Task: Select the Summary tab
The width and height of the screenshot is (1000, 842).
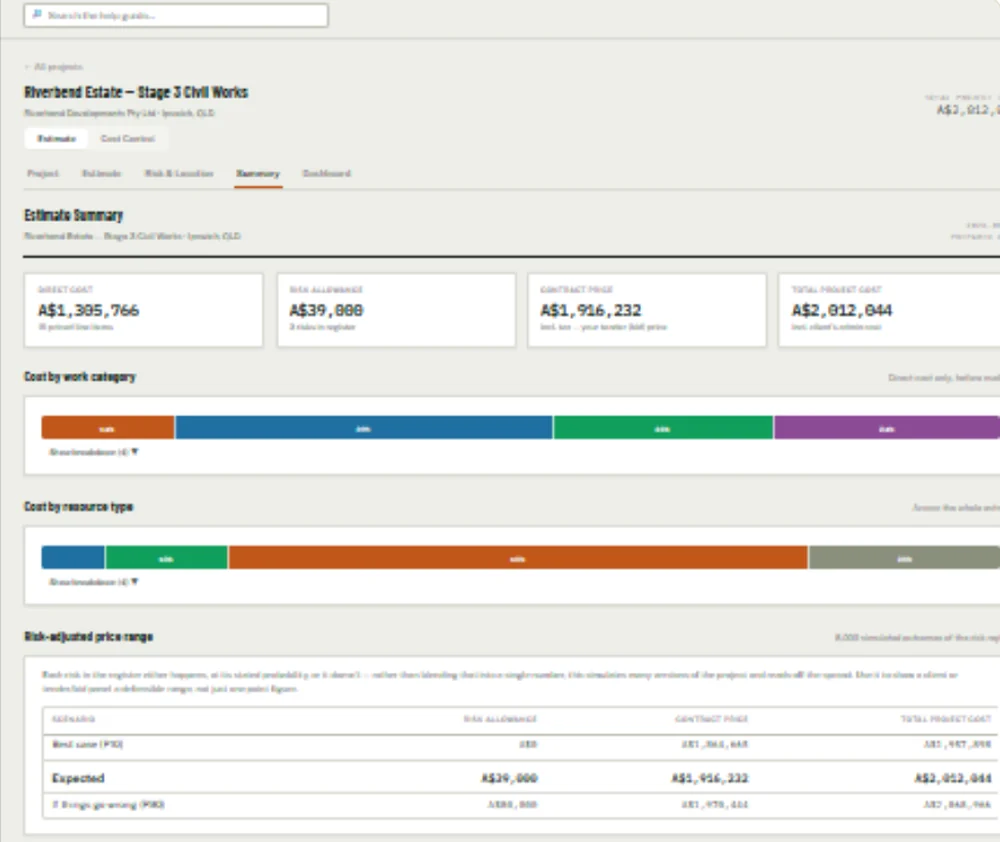Action: pyautogui.click(x=258, y=174)
